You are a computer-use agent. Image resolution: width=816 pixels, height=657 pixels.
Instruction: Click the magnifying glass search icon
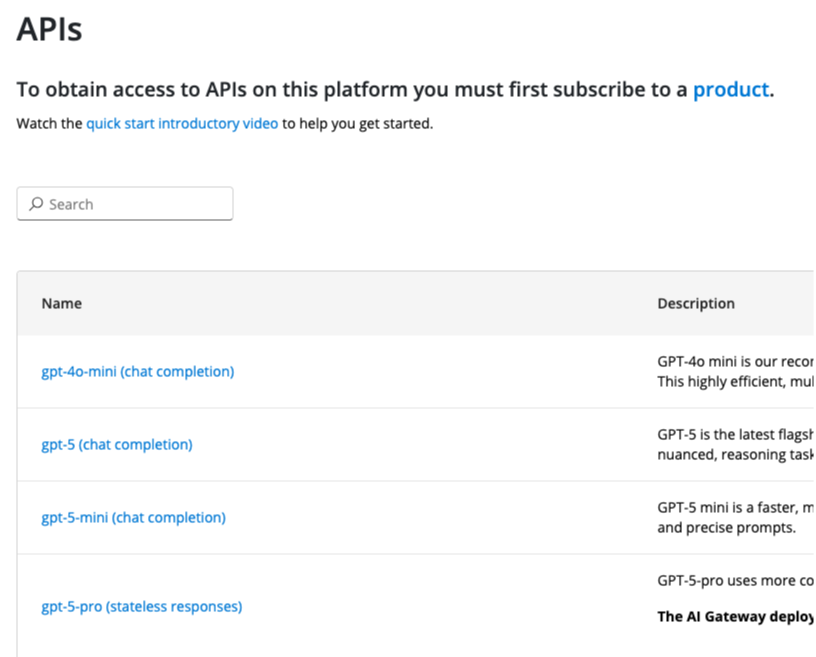click(36, 204)
